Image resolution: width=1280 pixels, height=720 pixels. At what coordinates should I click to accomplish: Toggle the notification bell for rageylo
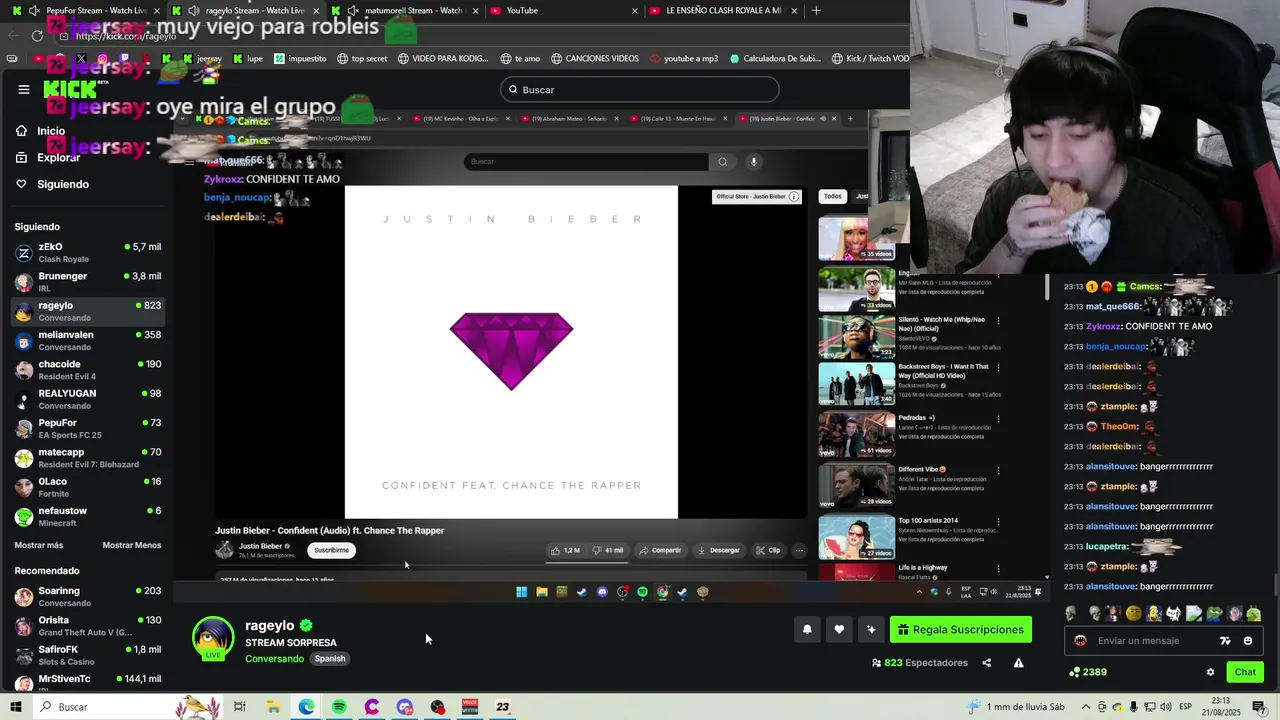(807, 629)
